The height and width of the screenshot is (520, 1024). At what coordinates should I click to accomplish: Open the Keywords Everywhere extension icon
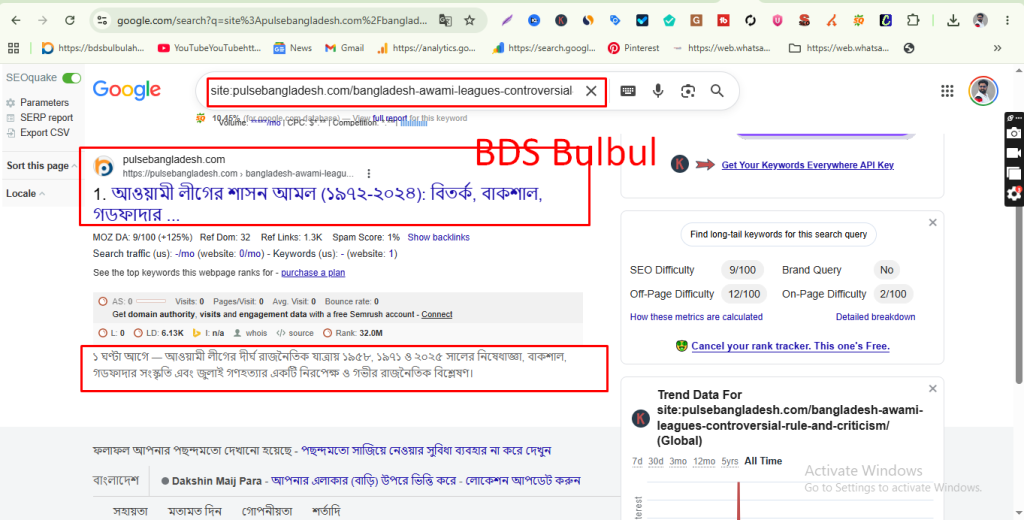pos(561,20)
